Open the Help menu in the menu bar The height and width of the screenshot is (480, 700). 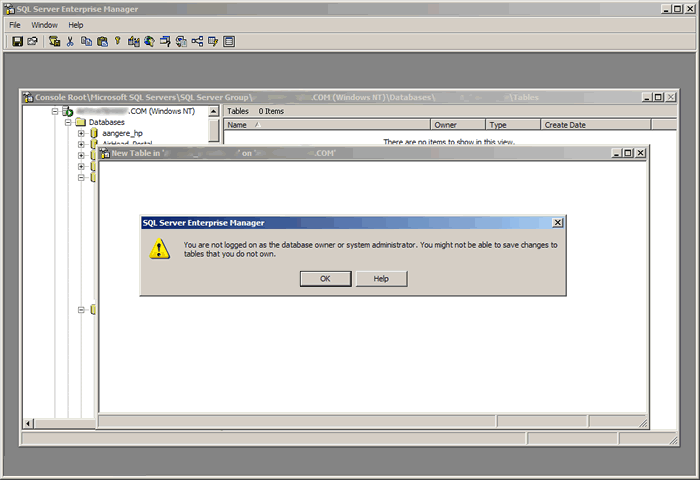point(75,25)
